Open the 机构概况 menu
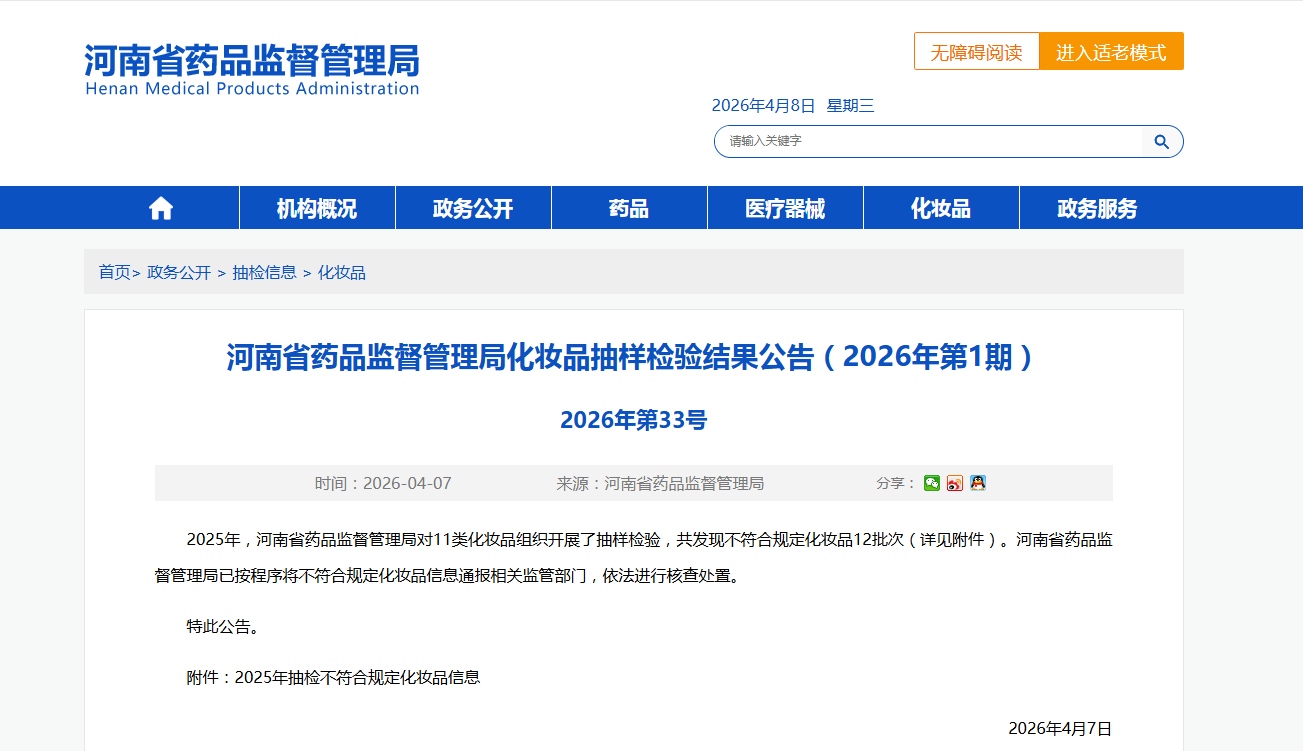The height and width of the screenshot is (751, 1303). click(317, 208)
